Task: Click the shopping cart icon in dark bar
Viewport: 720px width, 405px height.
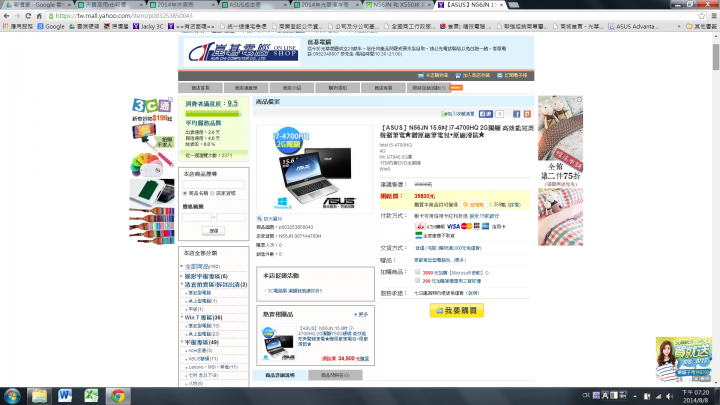Action: coord(421,75)
